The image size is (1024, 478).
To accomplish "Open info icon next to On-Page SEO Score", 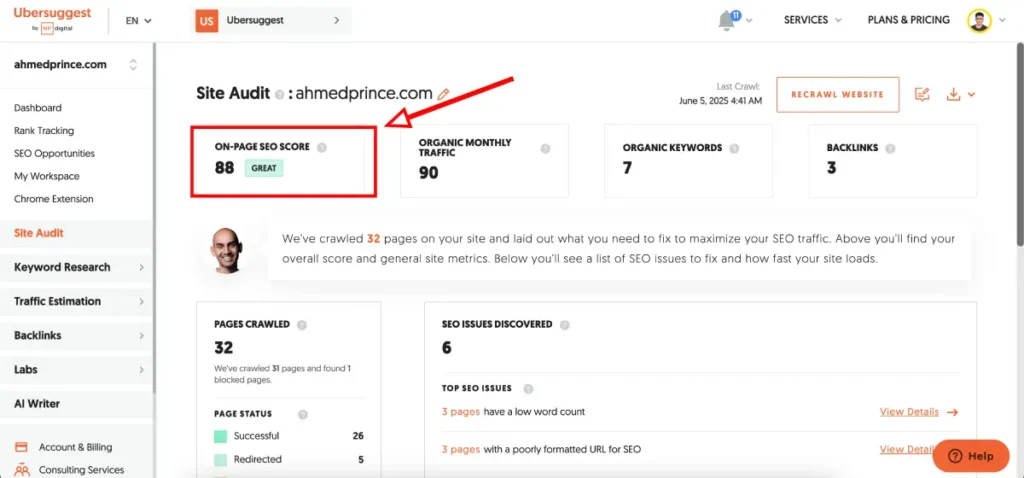I will tap(321, 148).
